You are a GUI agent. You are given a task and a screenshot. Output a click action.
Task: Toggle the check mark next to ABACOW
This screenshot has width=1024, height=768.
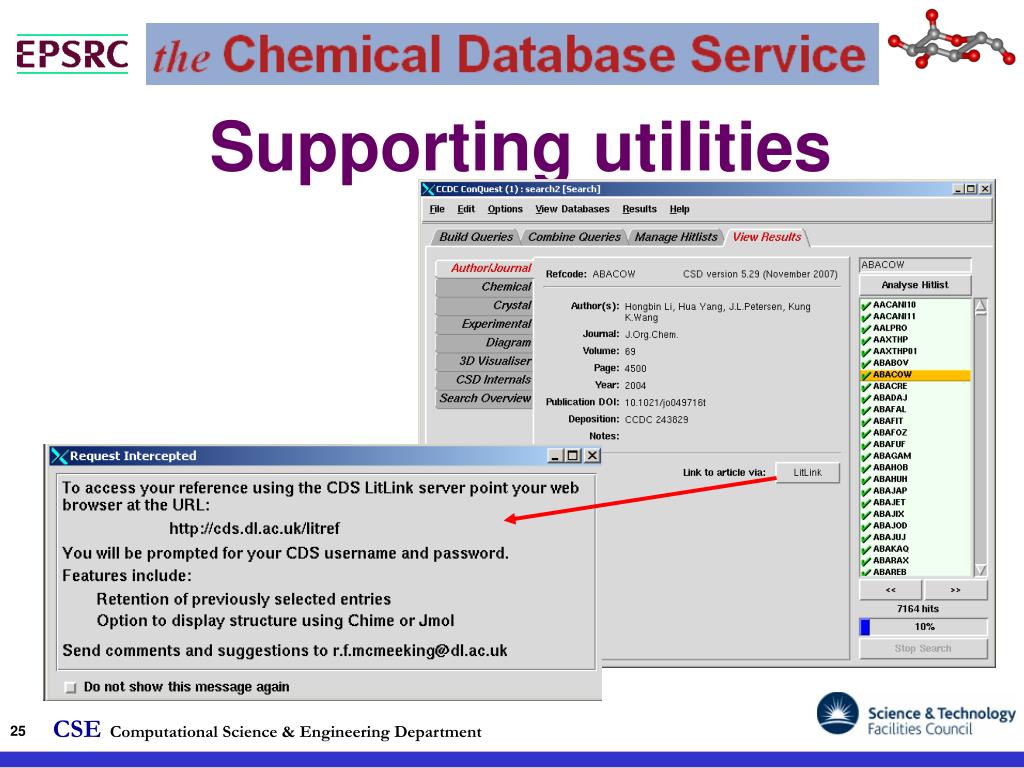[867, 375]
